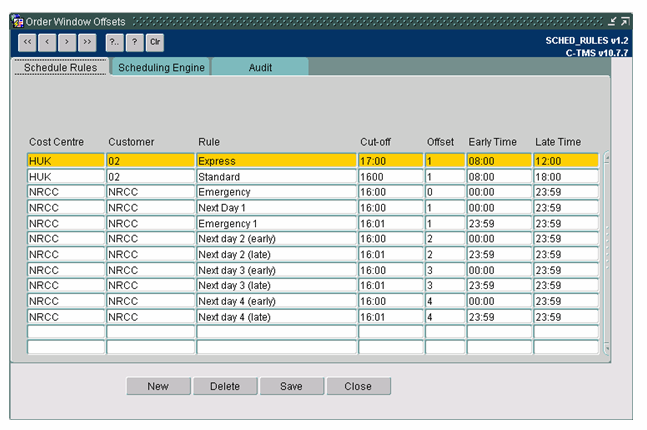Click the table's vertical scrollbar

[607, 253]
